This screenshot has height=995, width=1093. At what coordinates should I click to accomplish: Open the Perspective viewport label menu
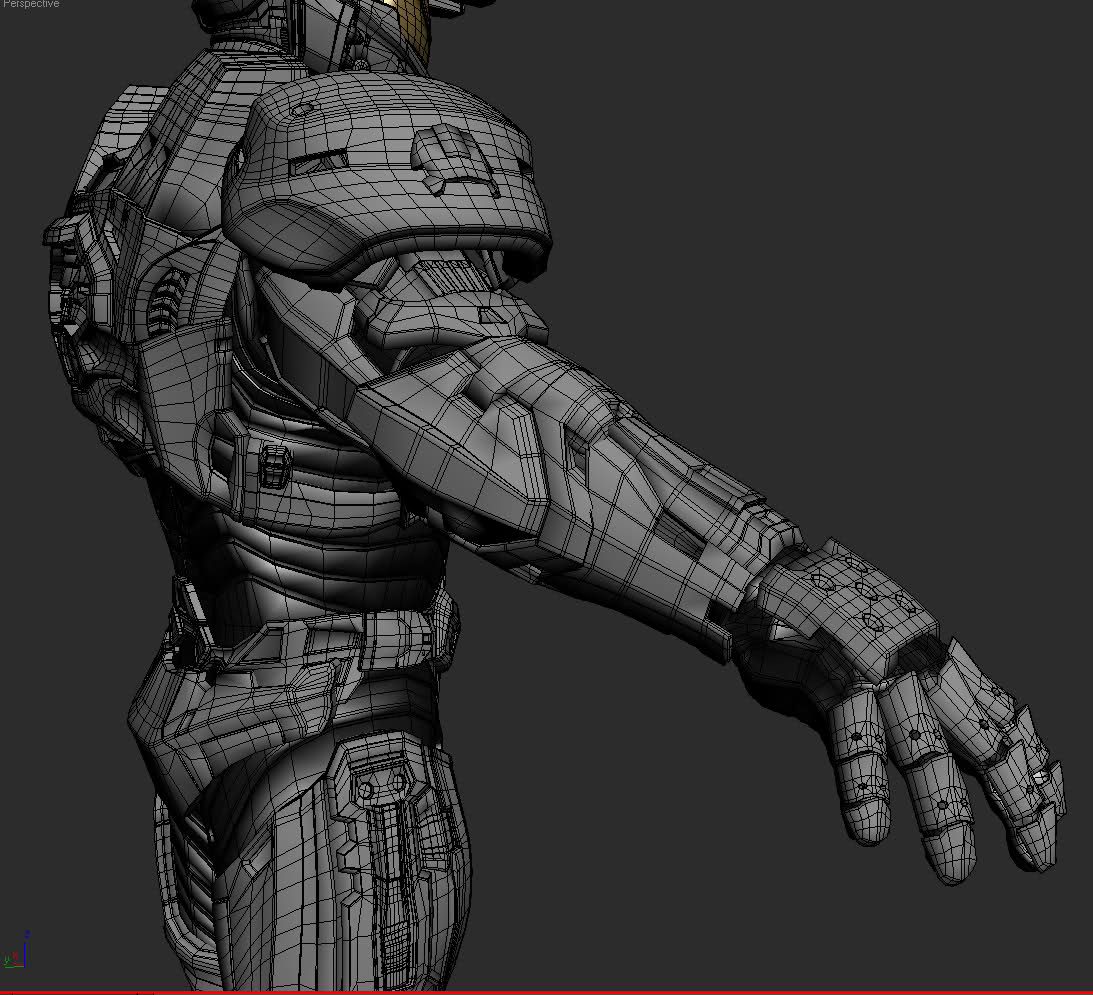31,4
